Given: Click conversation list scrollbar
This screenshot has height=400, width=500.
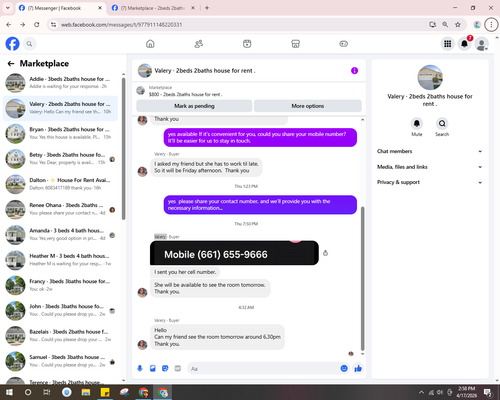Looking at the screenshot, I should 124,148.
